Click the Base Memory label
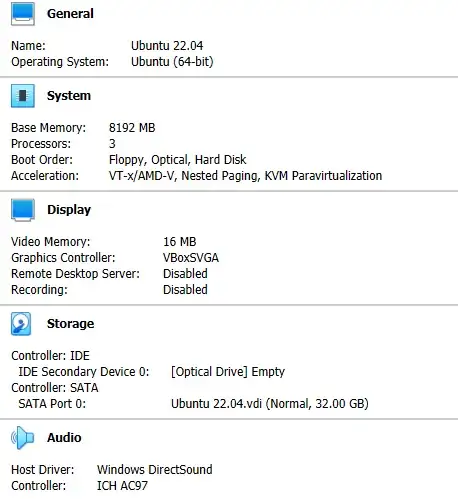458x499 pixels. click(48, 128)
